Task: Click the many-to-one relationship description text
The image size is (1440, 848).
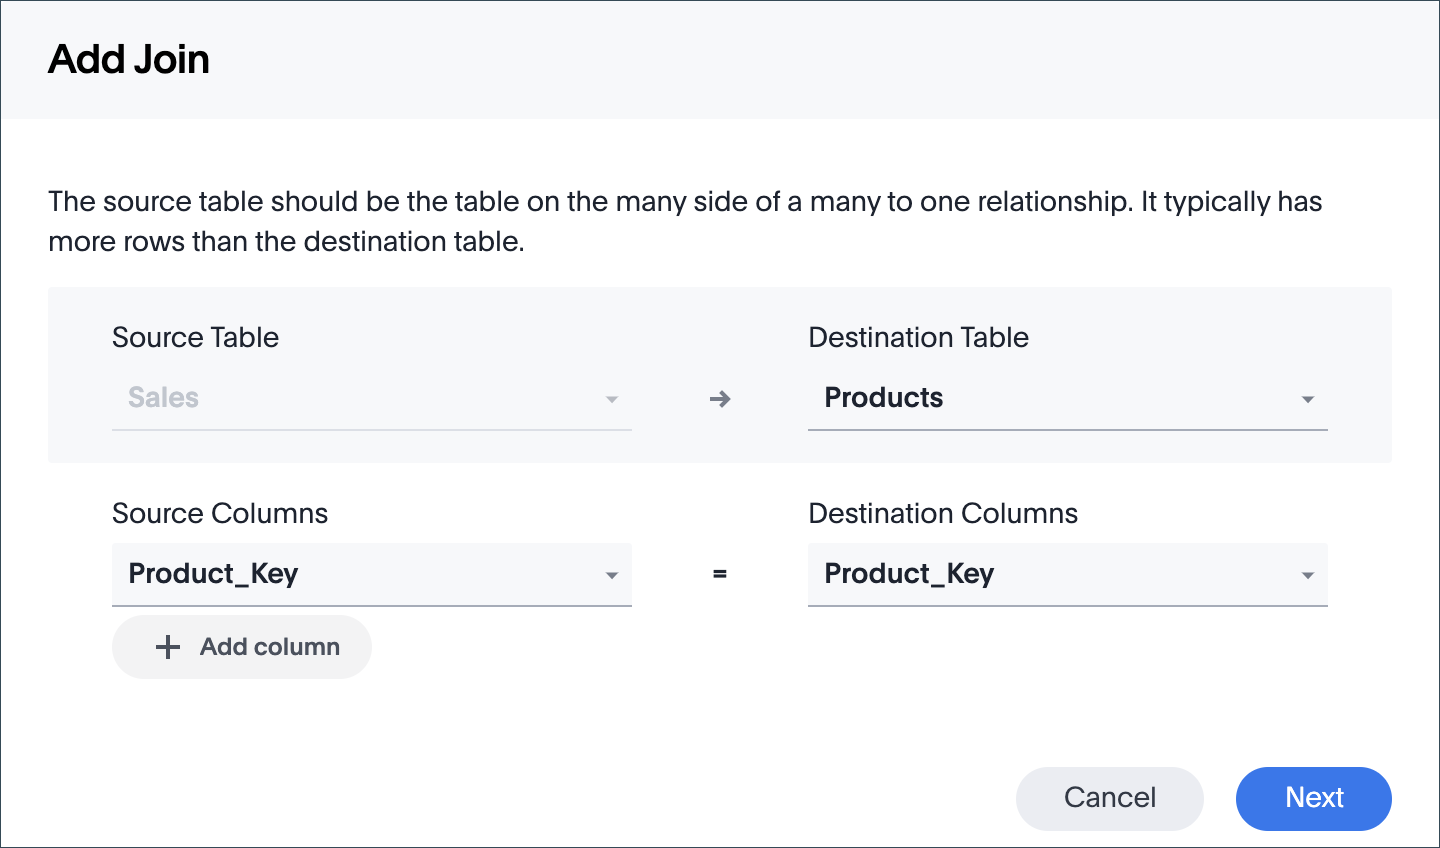Action: click(x=684, y=221)
